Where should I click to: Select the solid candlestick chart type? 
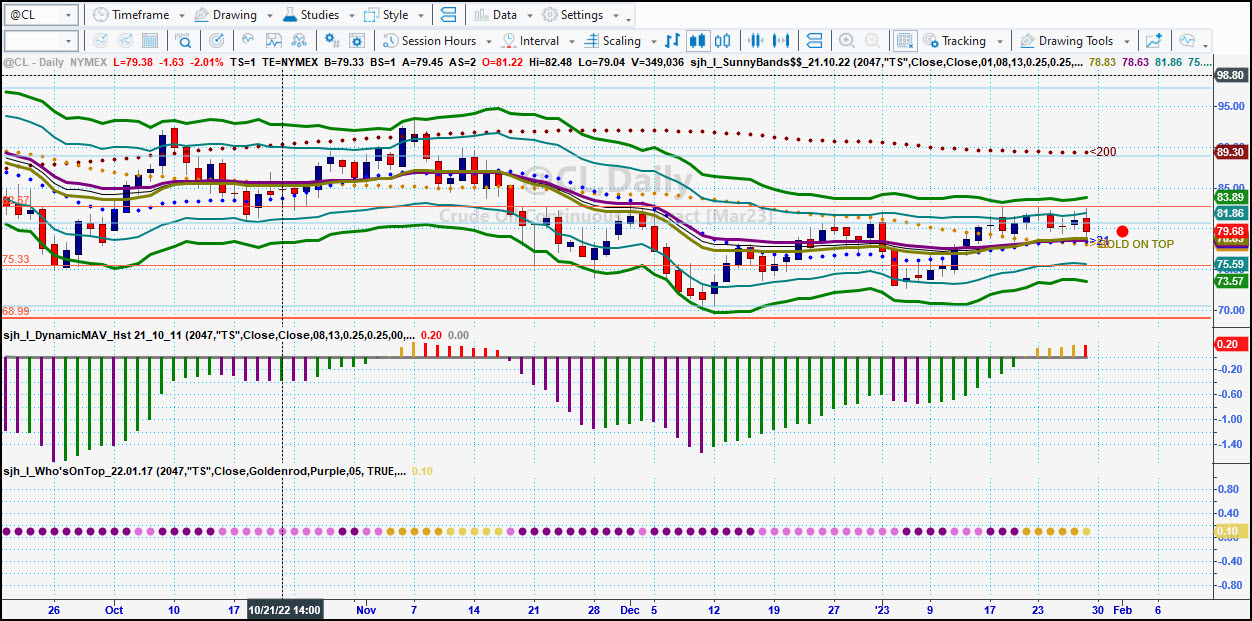pyautogui.click(x=699, y=41)
